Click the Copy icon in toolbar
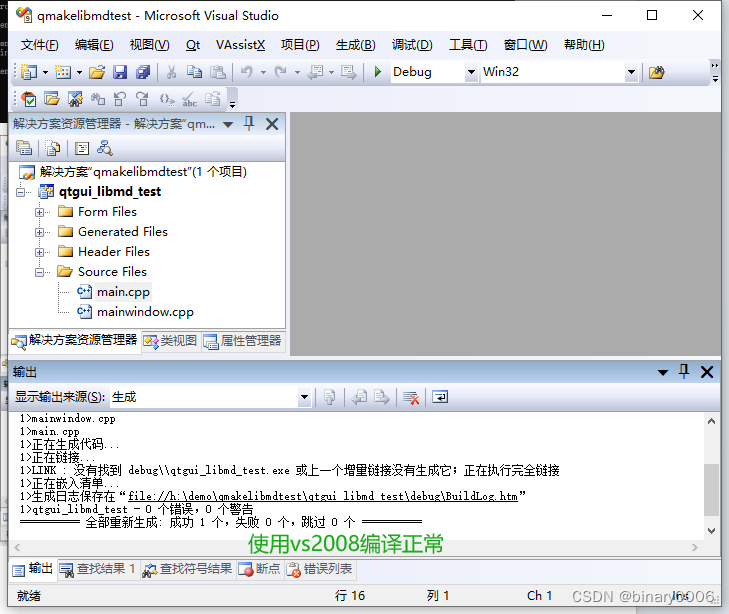This screenshot has width=729, height=614. click(x=194, y=72)
